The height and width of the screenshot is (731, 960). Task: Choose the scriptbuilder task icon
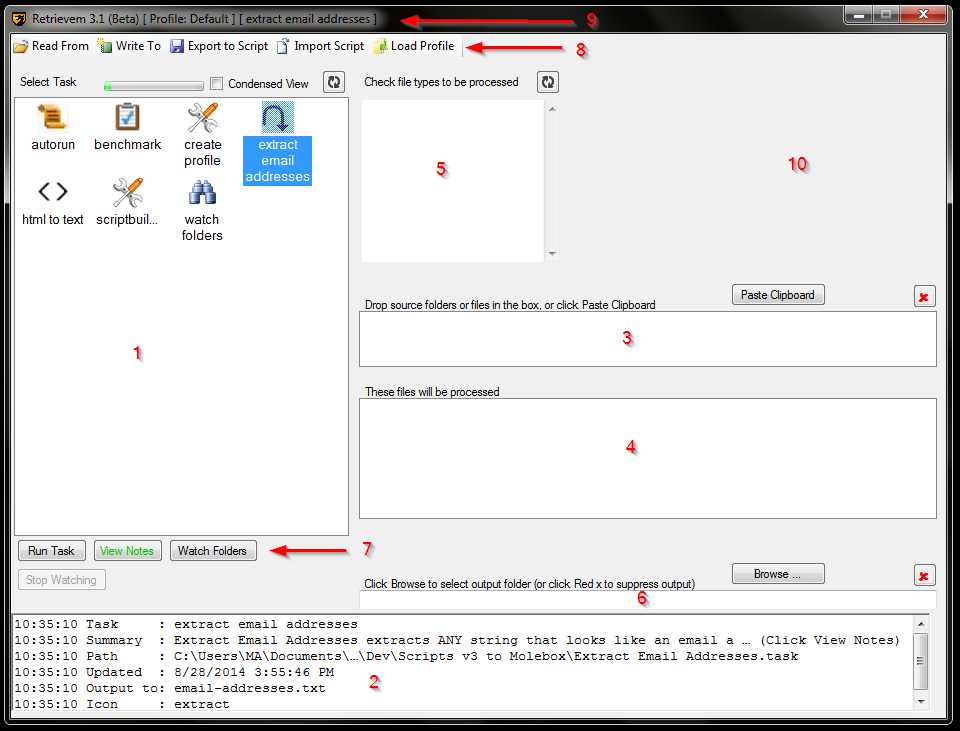tap(127, 193)
